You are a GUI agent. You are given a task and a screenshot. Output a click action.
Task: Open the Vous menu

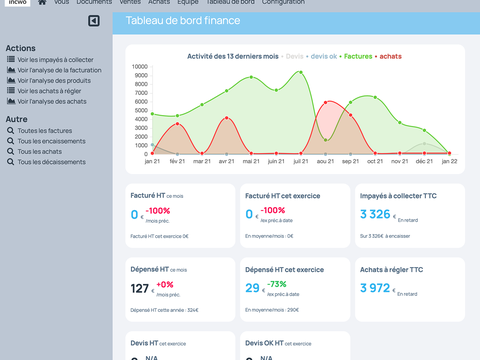pos(61,2)
